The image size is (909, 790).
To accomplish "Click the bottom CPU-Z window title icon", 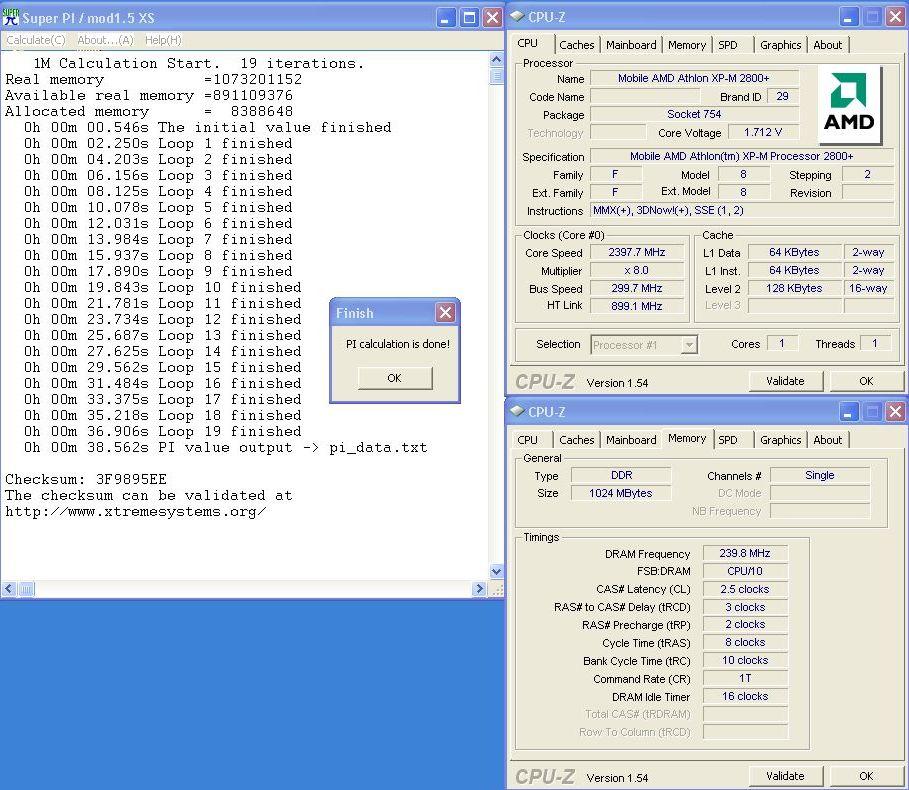I will (x=517, y=412).
